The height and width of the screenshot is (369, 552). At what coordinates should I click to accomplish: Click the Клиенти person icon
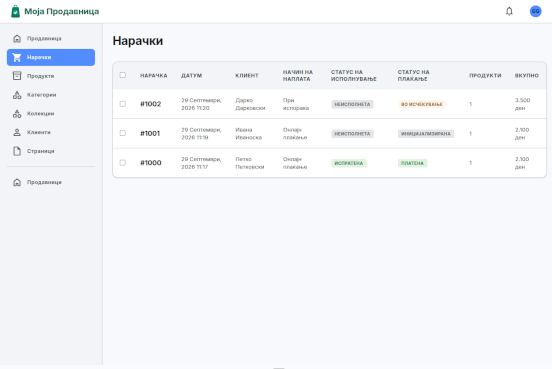17,132
